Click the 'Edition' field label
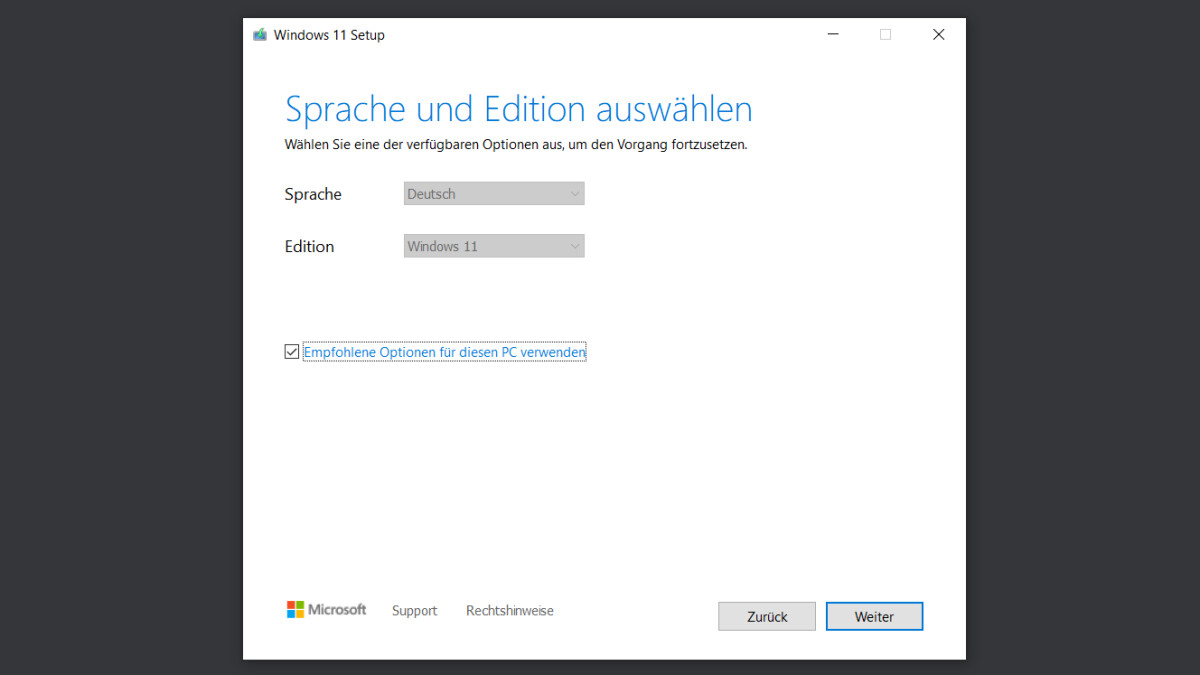 pos(309,246)
